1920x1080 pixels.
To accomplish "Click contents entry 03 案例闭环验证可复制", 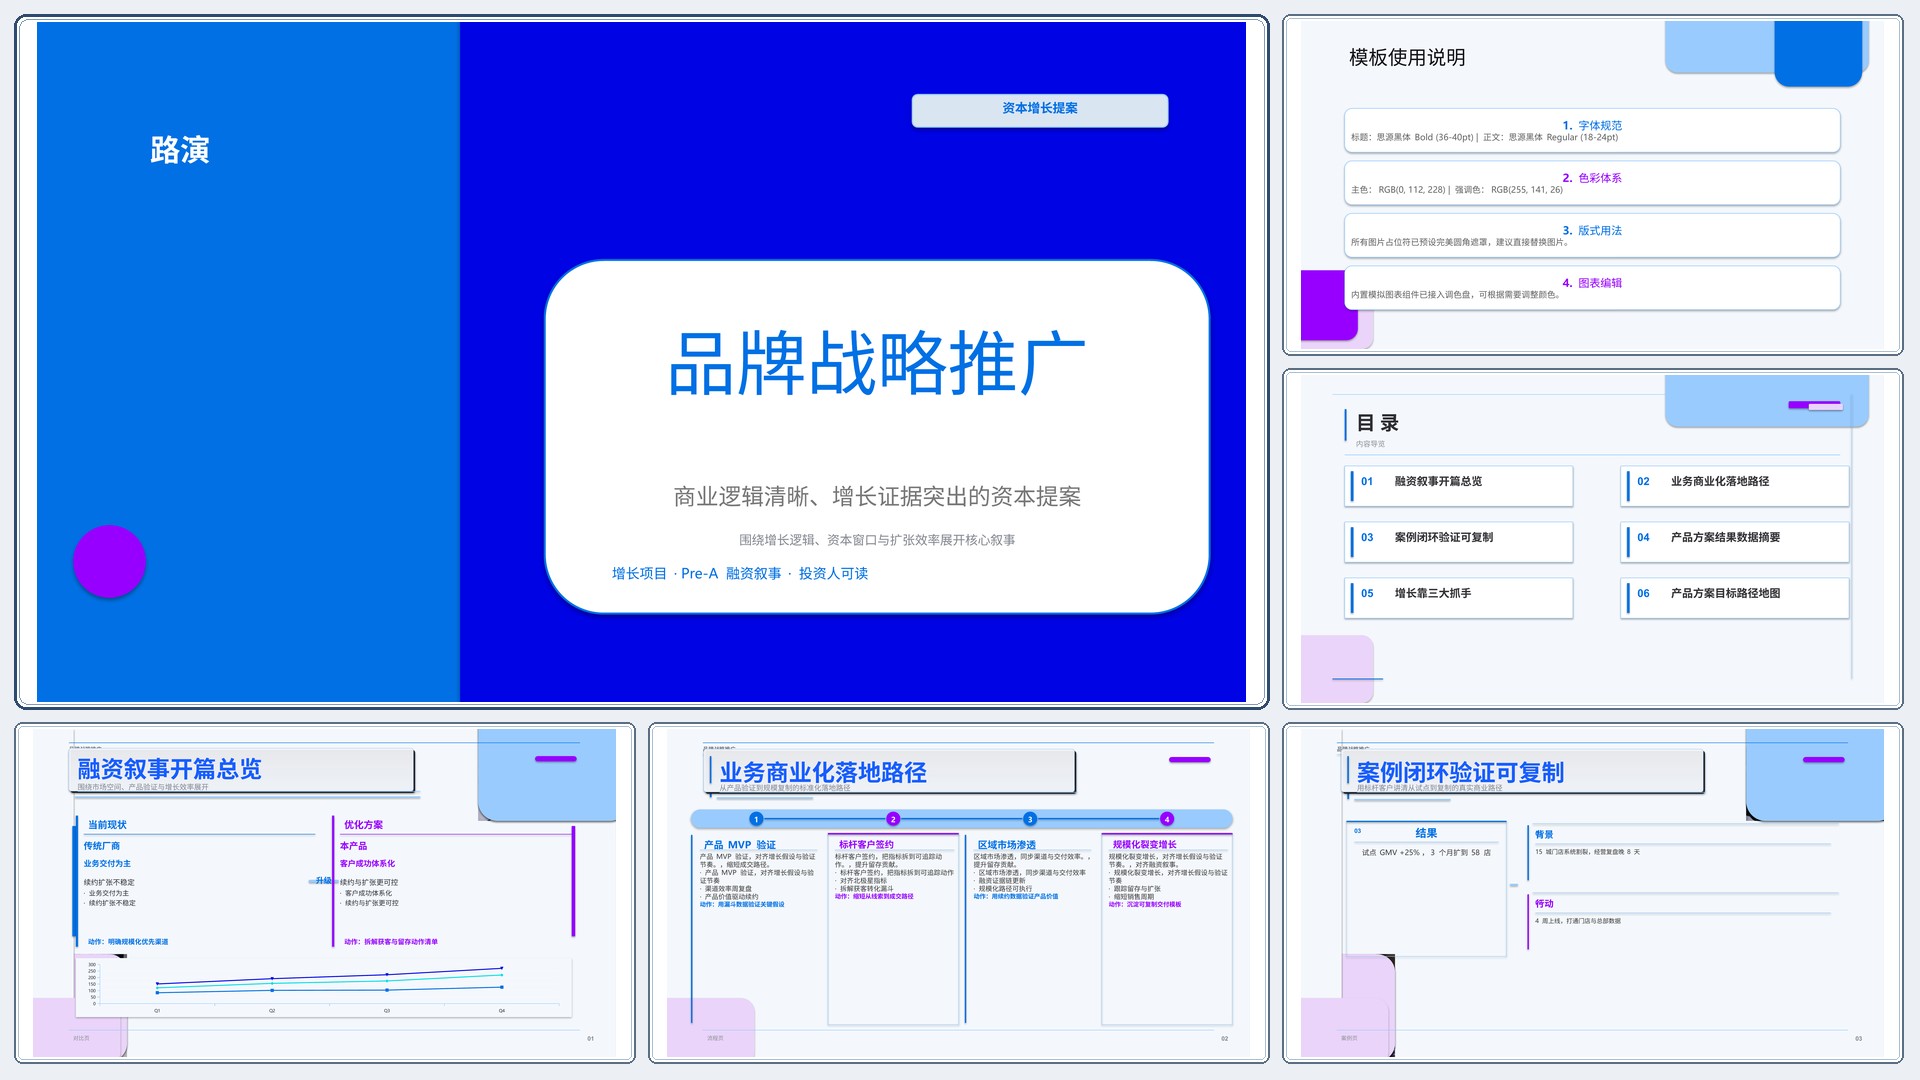I will pos(1460,542).
